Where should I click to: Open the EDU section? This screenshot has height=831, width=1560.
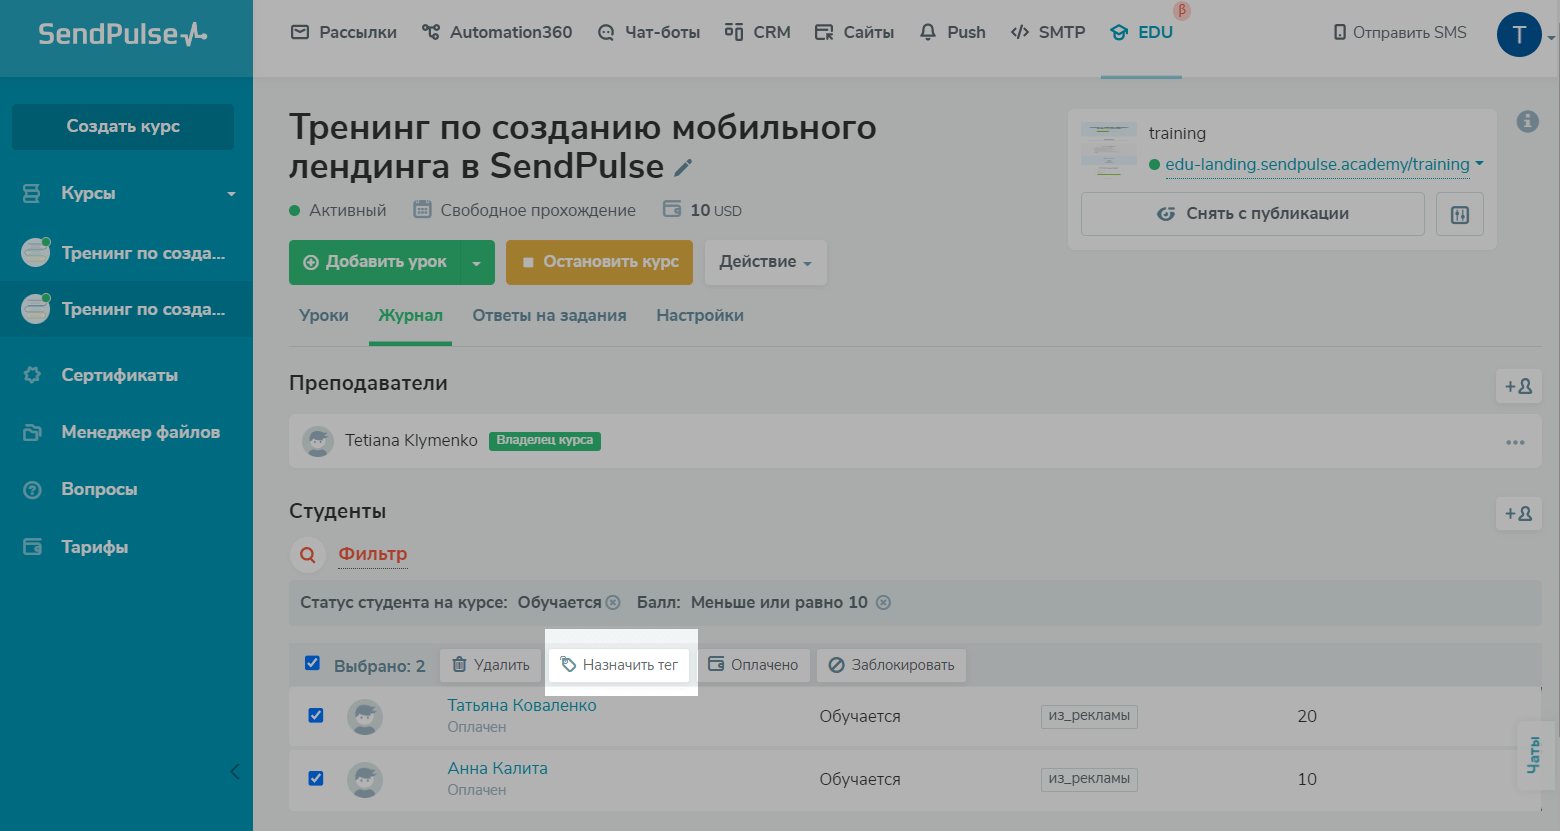coord(1141,33)
